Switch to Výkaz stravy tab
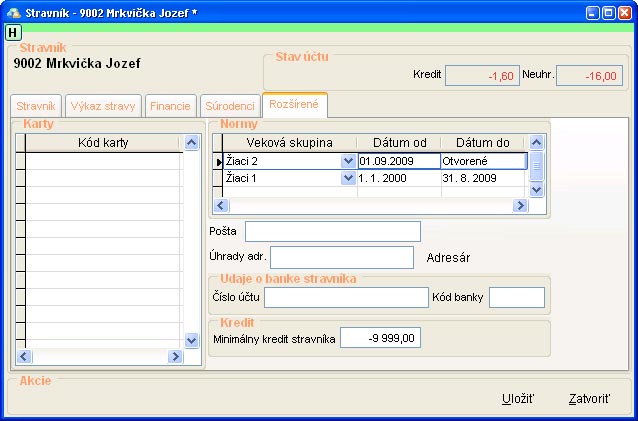 (x=103, y=105)
